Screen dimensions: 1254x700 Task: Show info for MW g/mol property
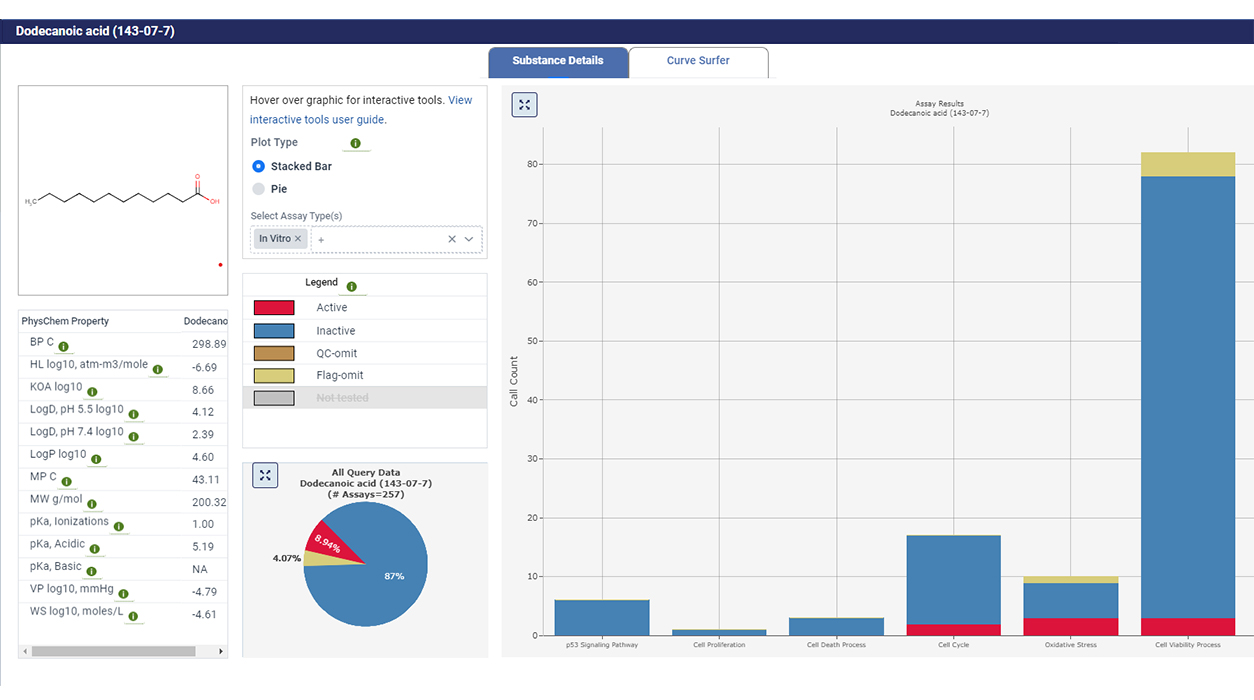pos(92,505)
